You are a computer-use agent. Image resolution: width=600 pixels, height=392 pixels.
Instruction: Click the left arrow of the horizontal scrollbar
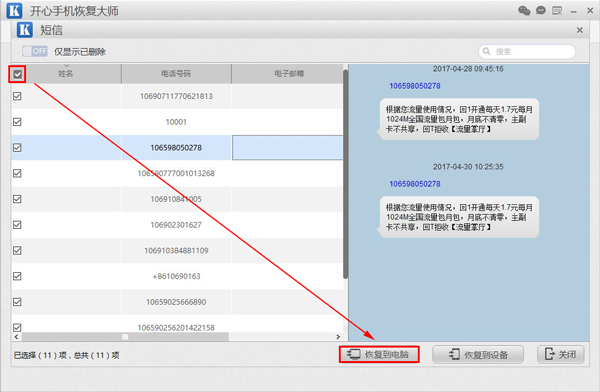tap(16, 337)
